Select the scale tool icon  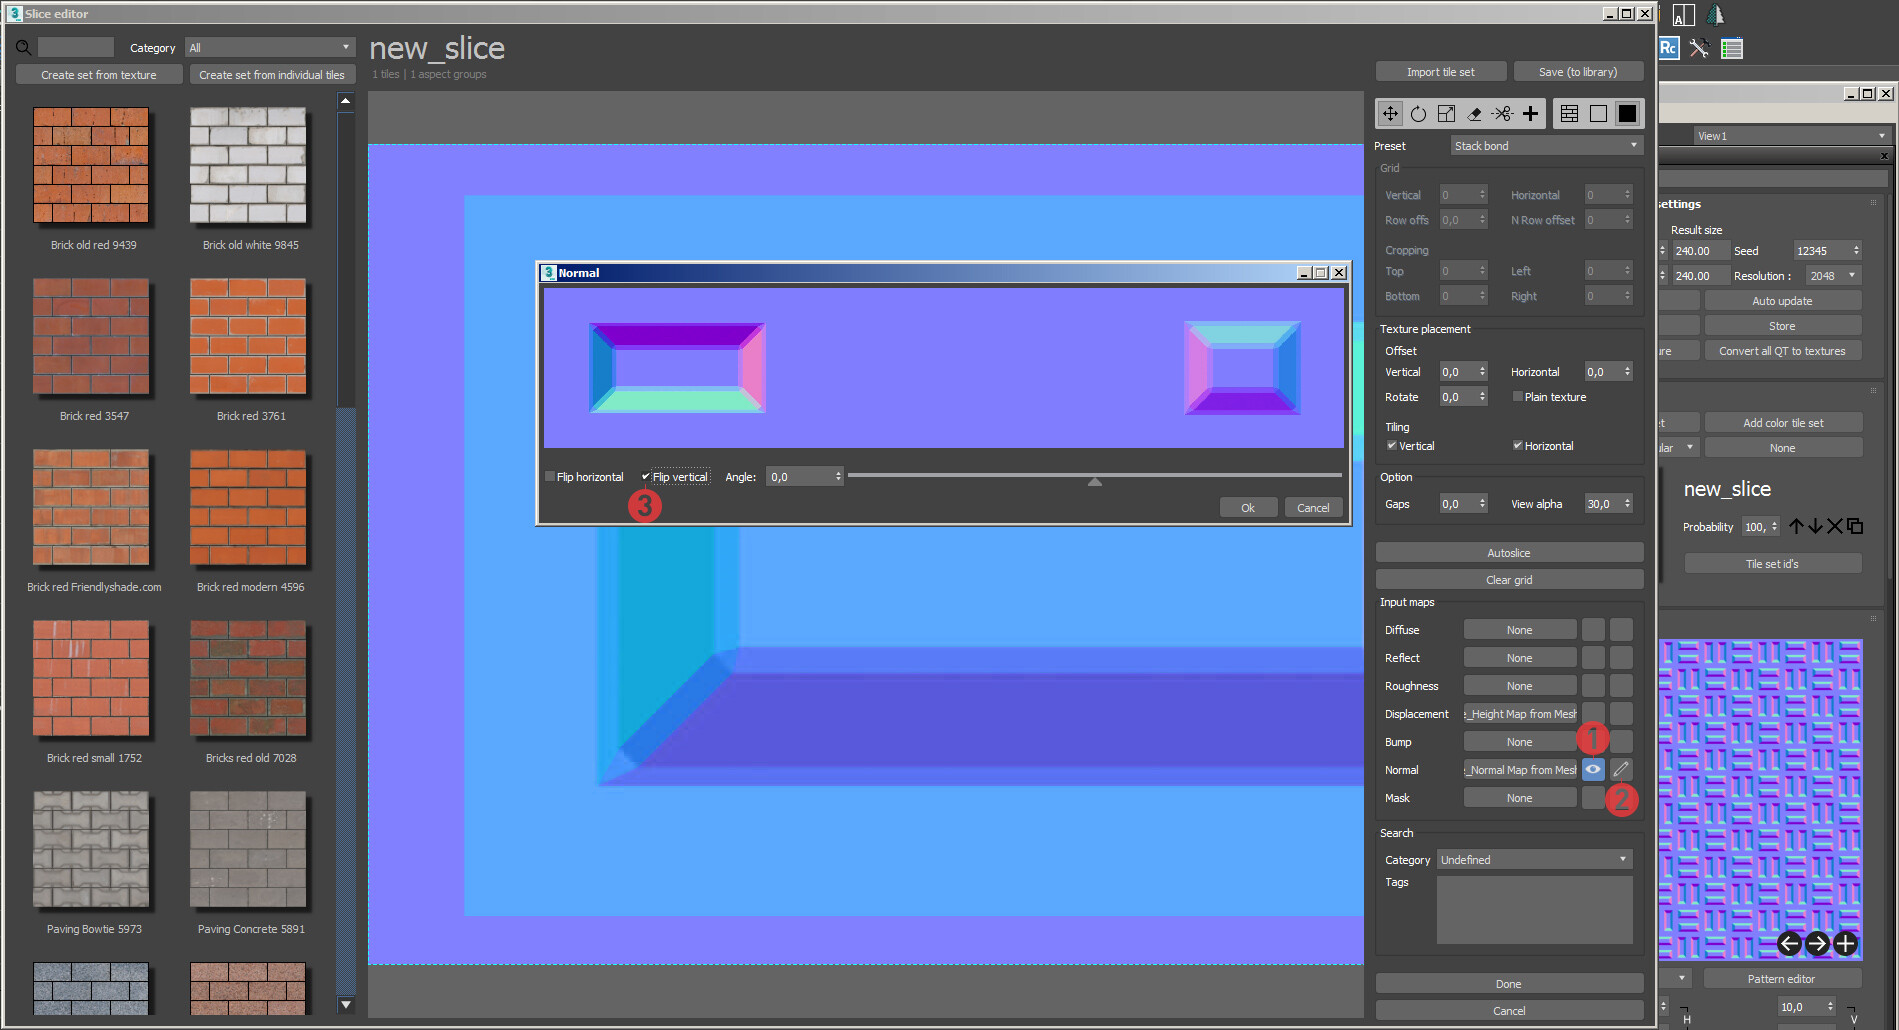pyautogui.click(x=1446, y=114)
